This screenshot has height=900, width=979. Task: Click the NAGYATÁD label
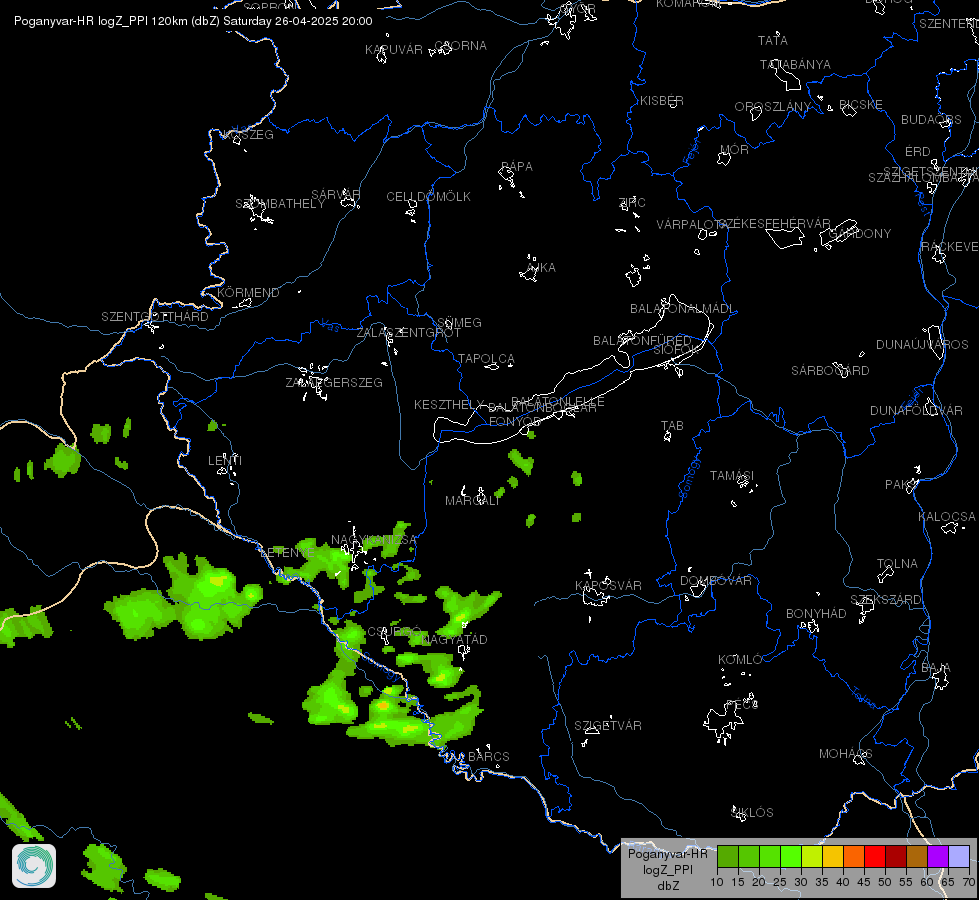click(x=454, y=640)
